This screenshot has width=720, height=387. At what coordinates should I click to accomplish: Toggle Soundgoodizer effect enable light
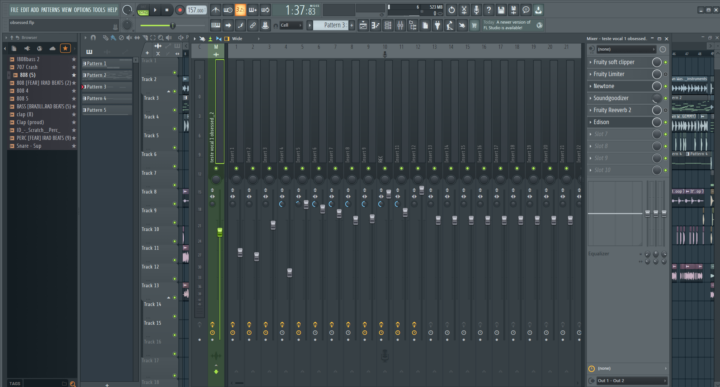pos(665,98)
